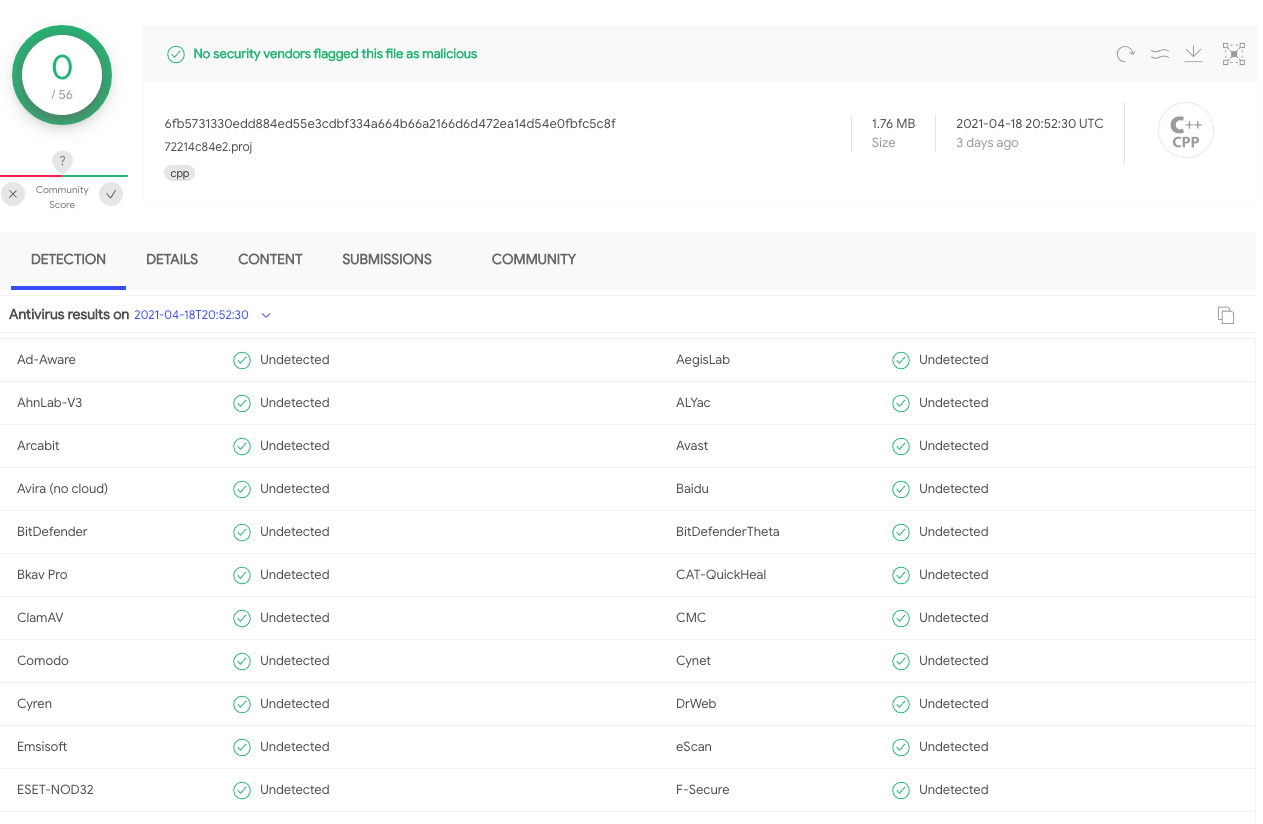Click the Arcabit vendor name

(x=38, y=446)
